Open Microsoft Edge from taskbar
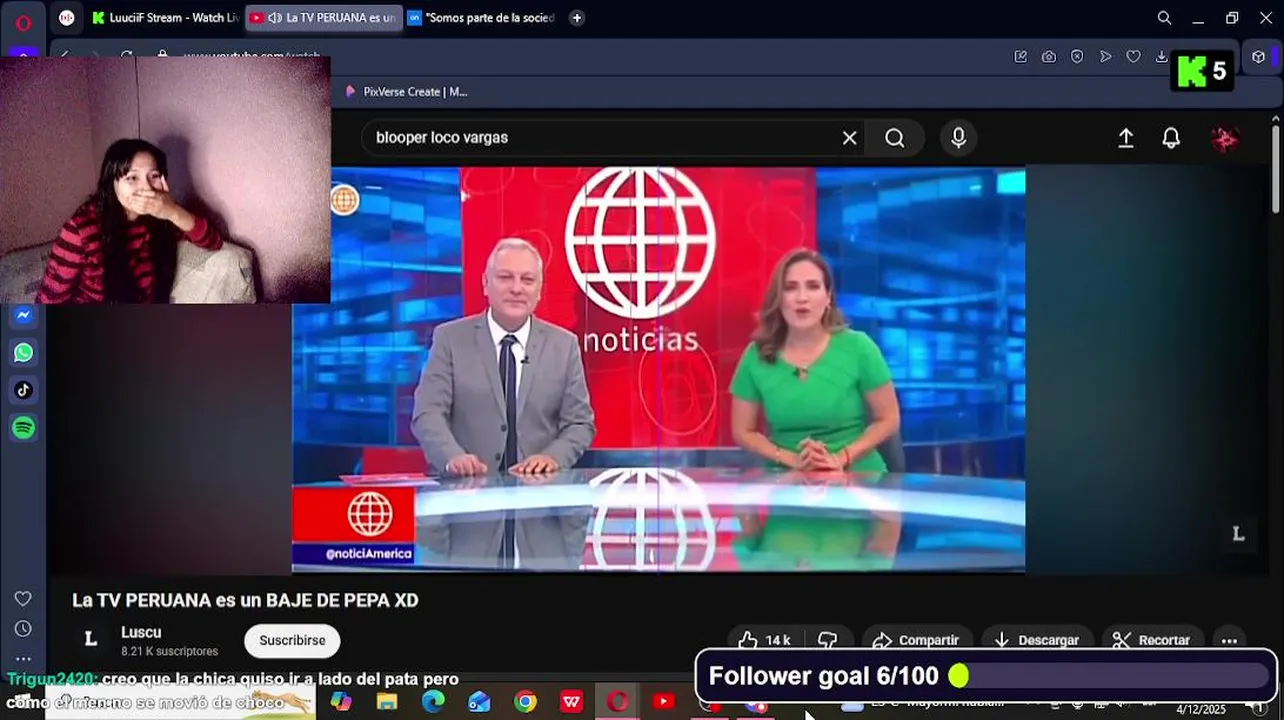Screen dimensions: 1284x720 pyautogui.click(x=433, y=702)
